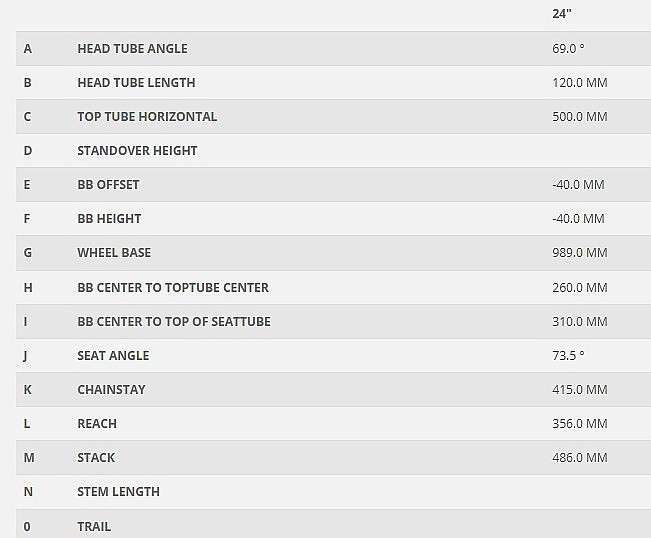Click the REACH label
651x538 pixels.
click(97, 424)
